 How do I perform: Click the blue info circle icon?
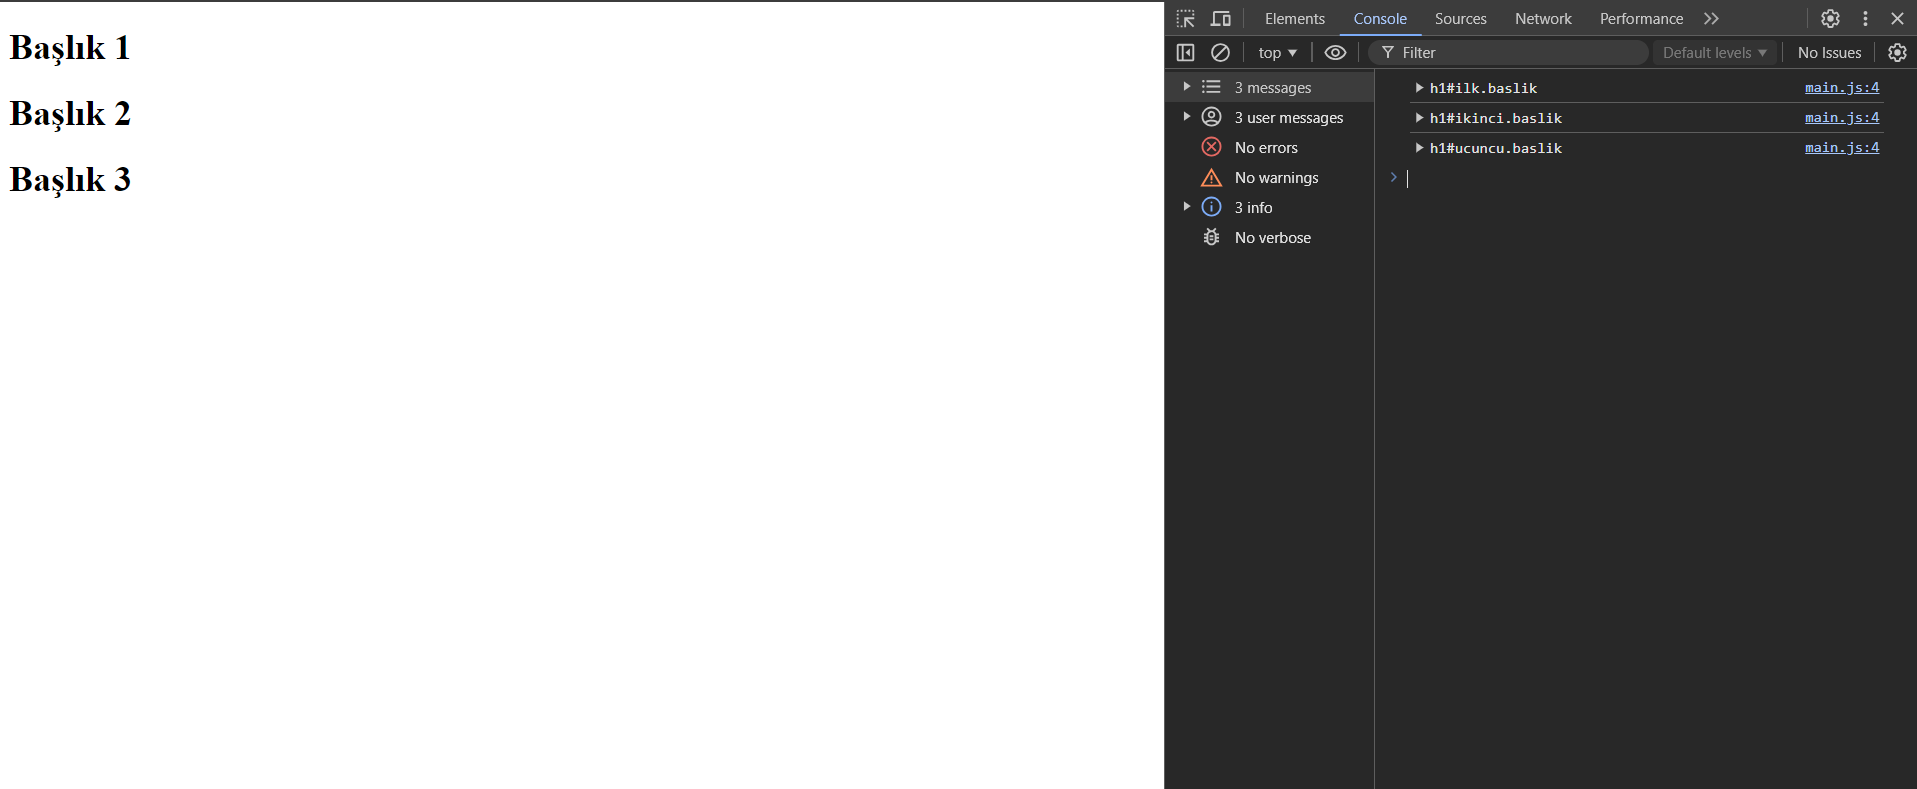1211,207
